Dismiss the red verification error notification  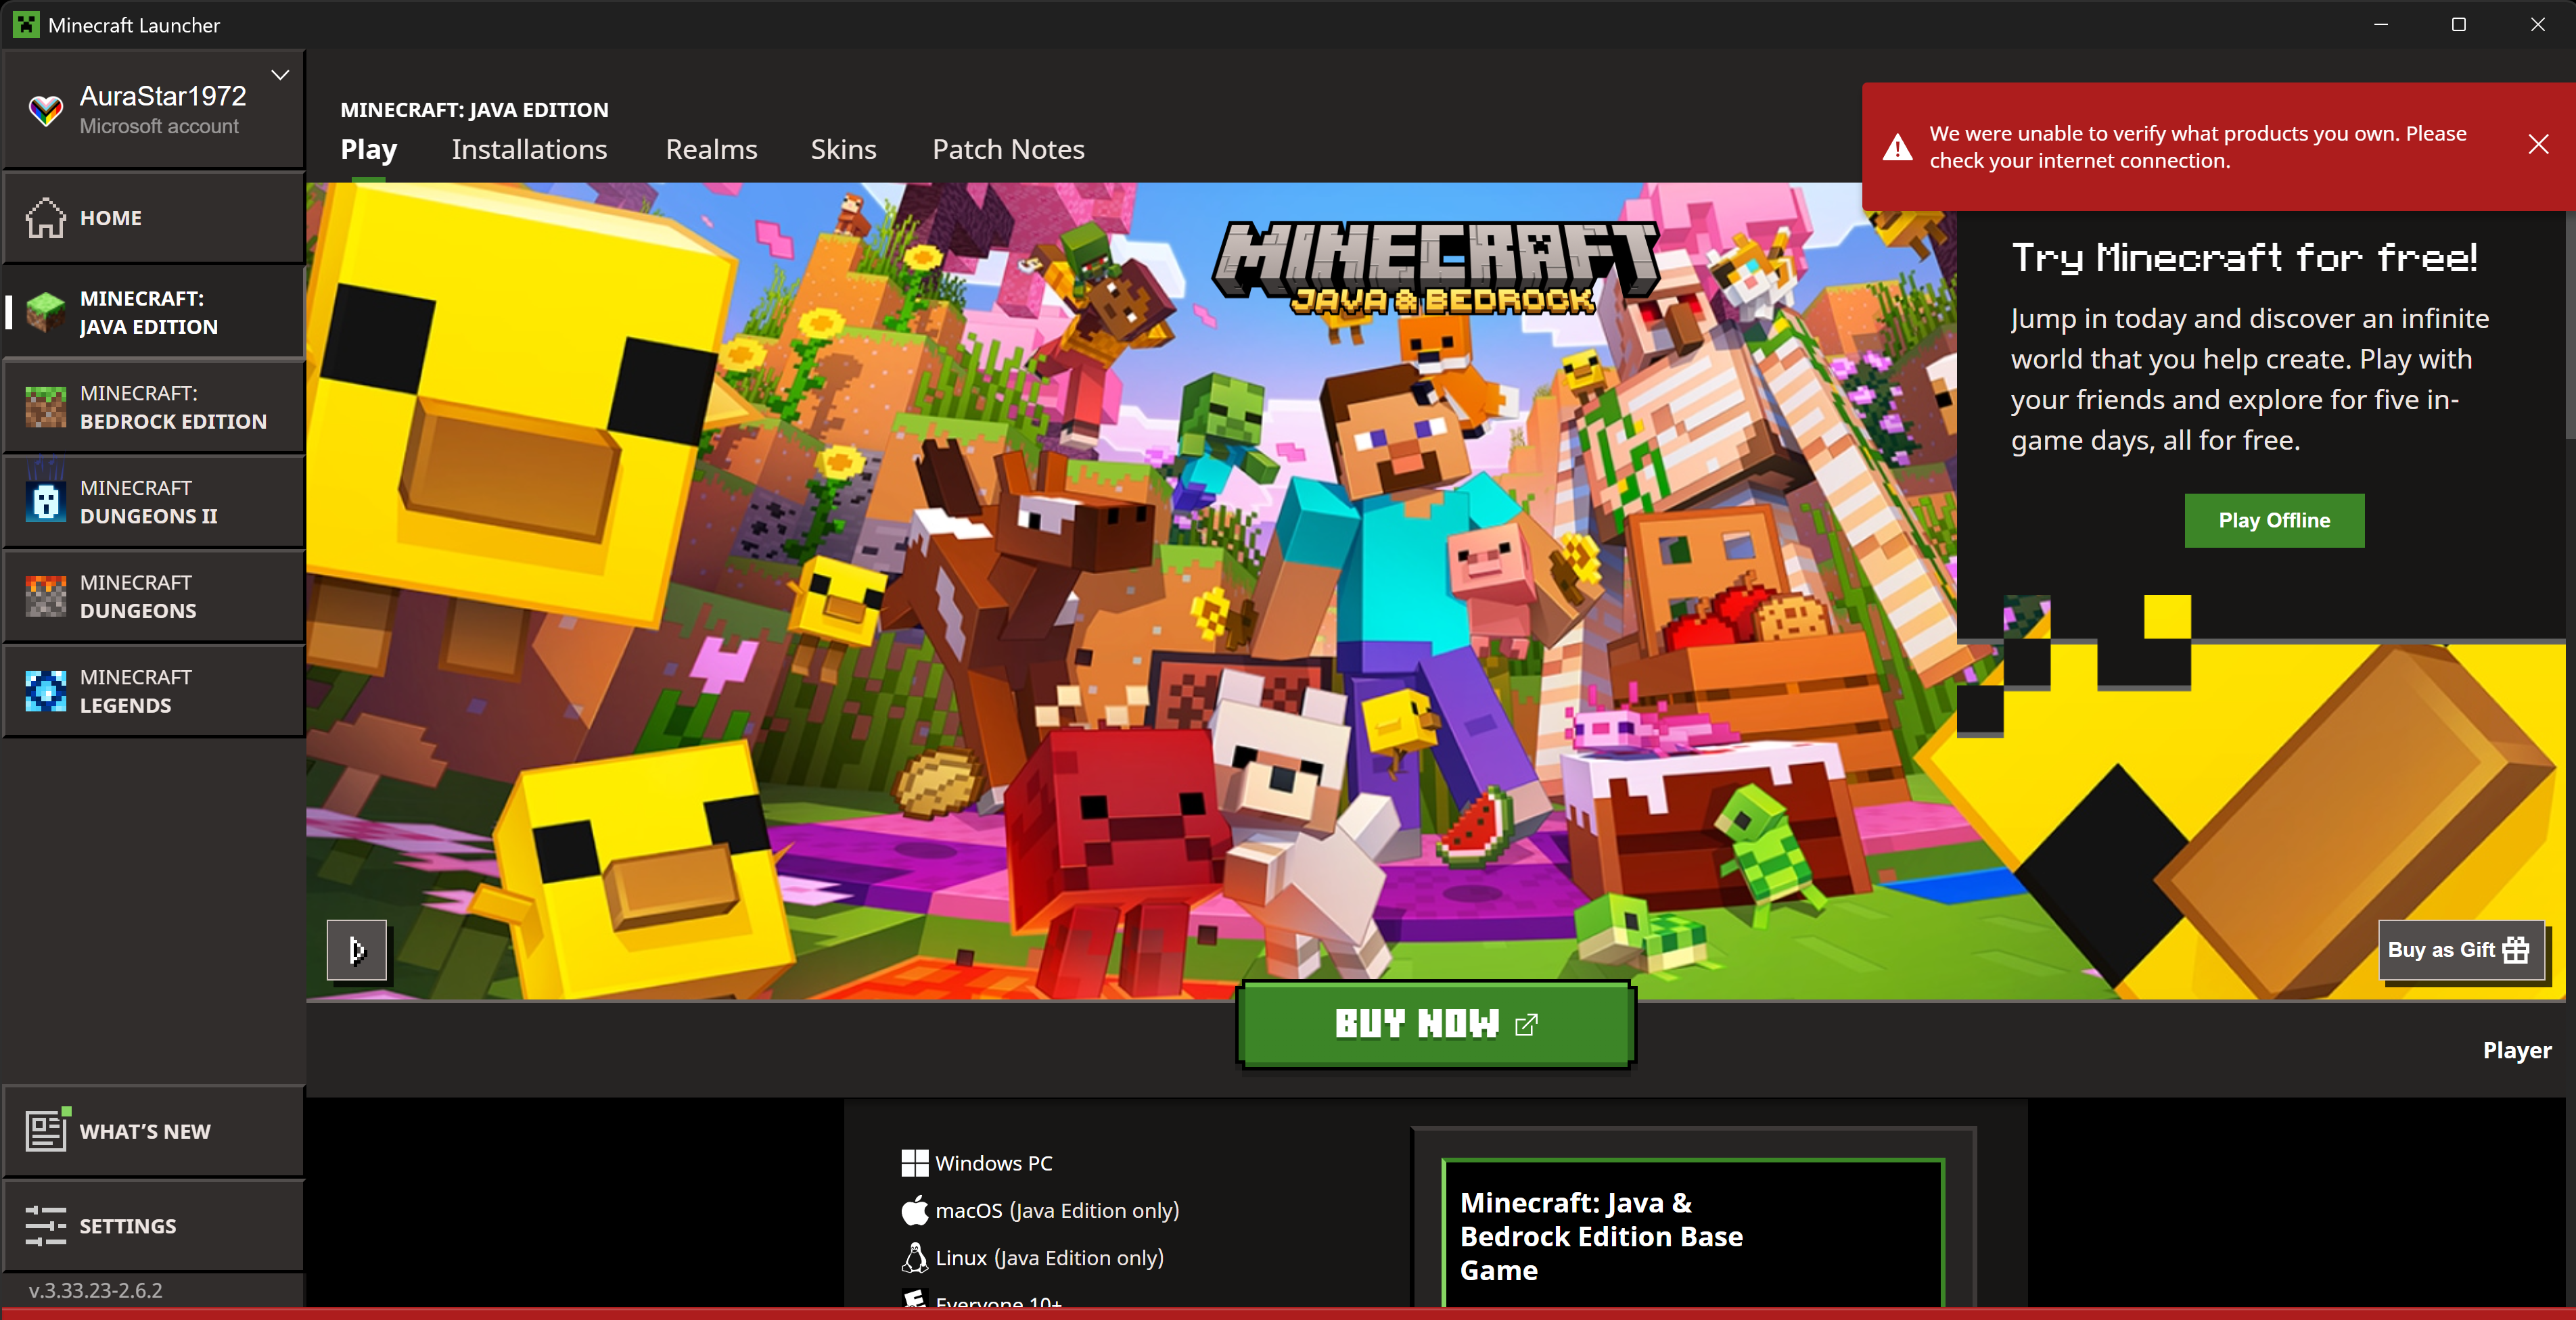[x=2538, y=145]
